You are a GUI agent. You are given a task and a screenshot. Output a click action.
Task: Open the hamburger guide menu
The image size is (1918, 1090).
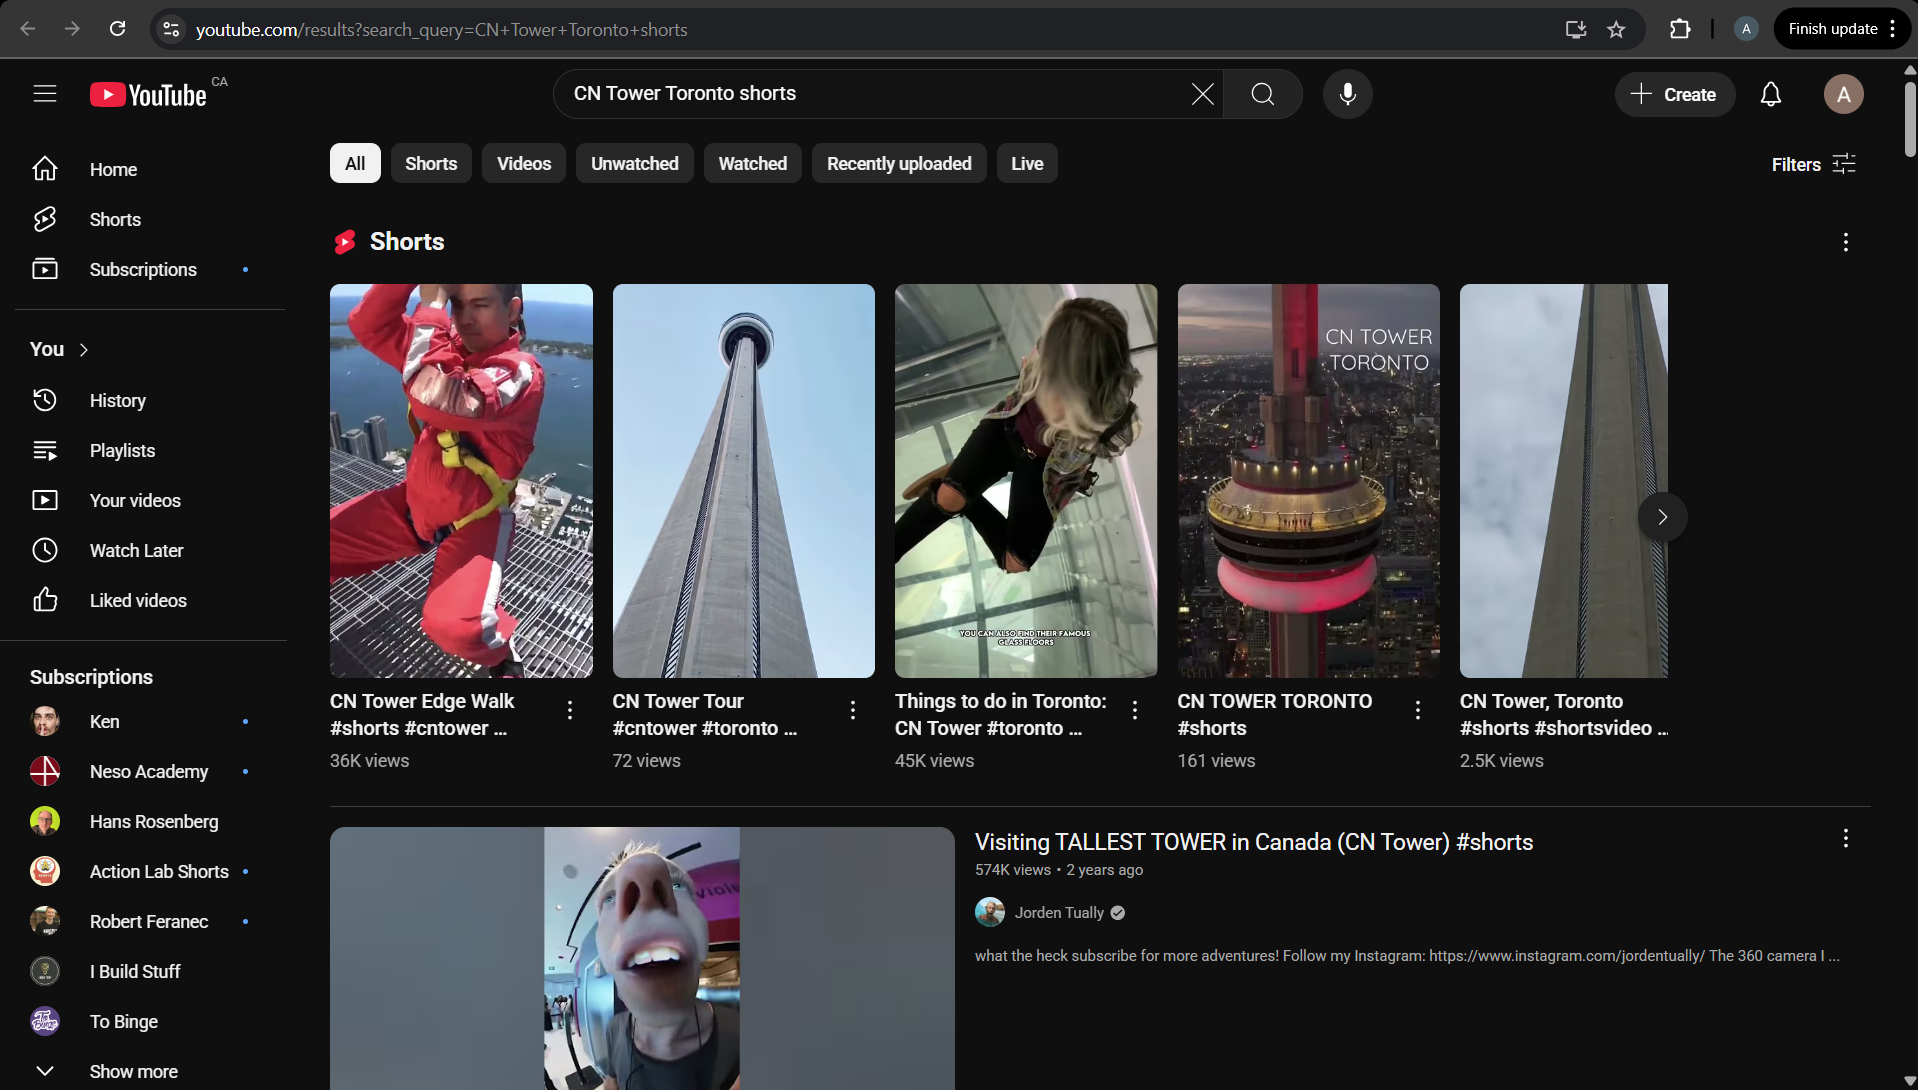point(45,94)
